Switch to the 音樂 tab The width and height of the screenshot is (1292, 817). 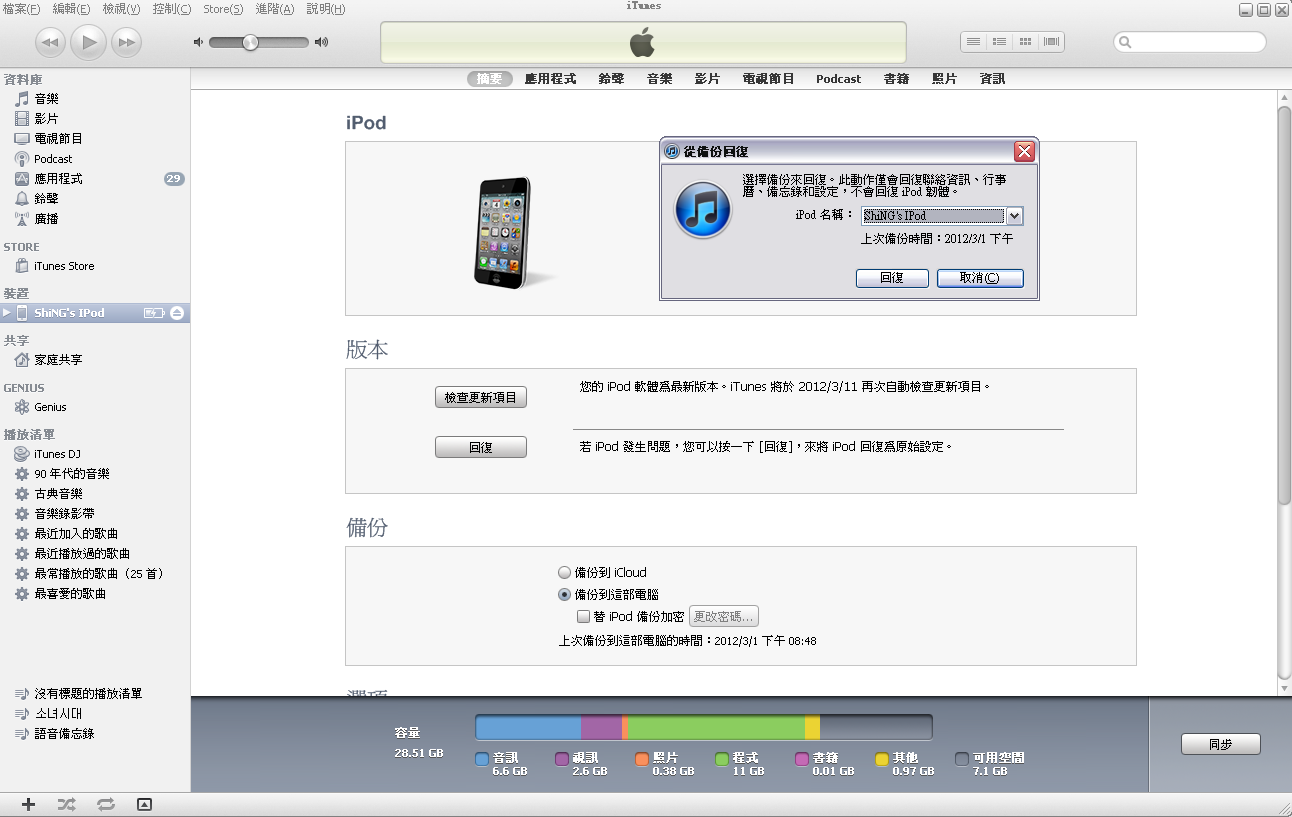pyautogui.click(x=659, y=79)
